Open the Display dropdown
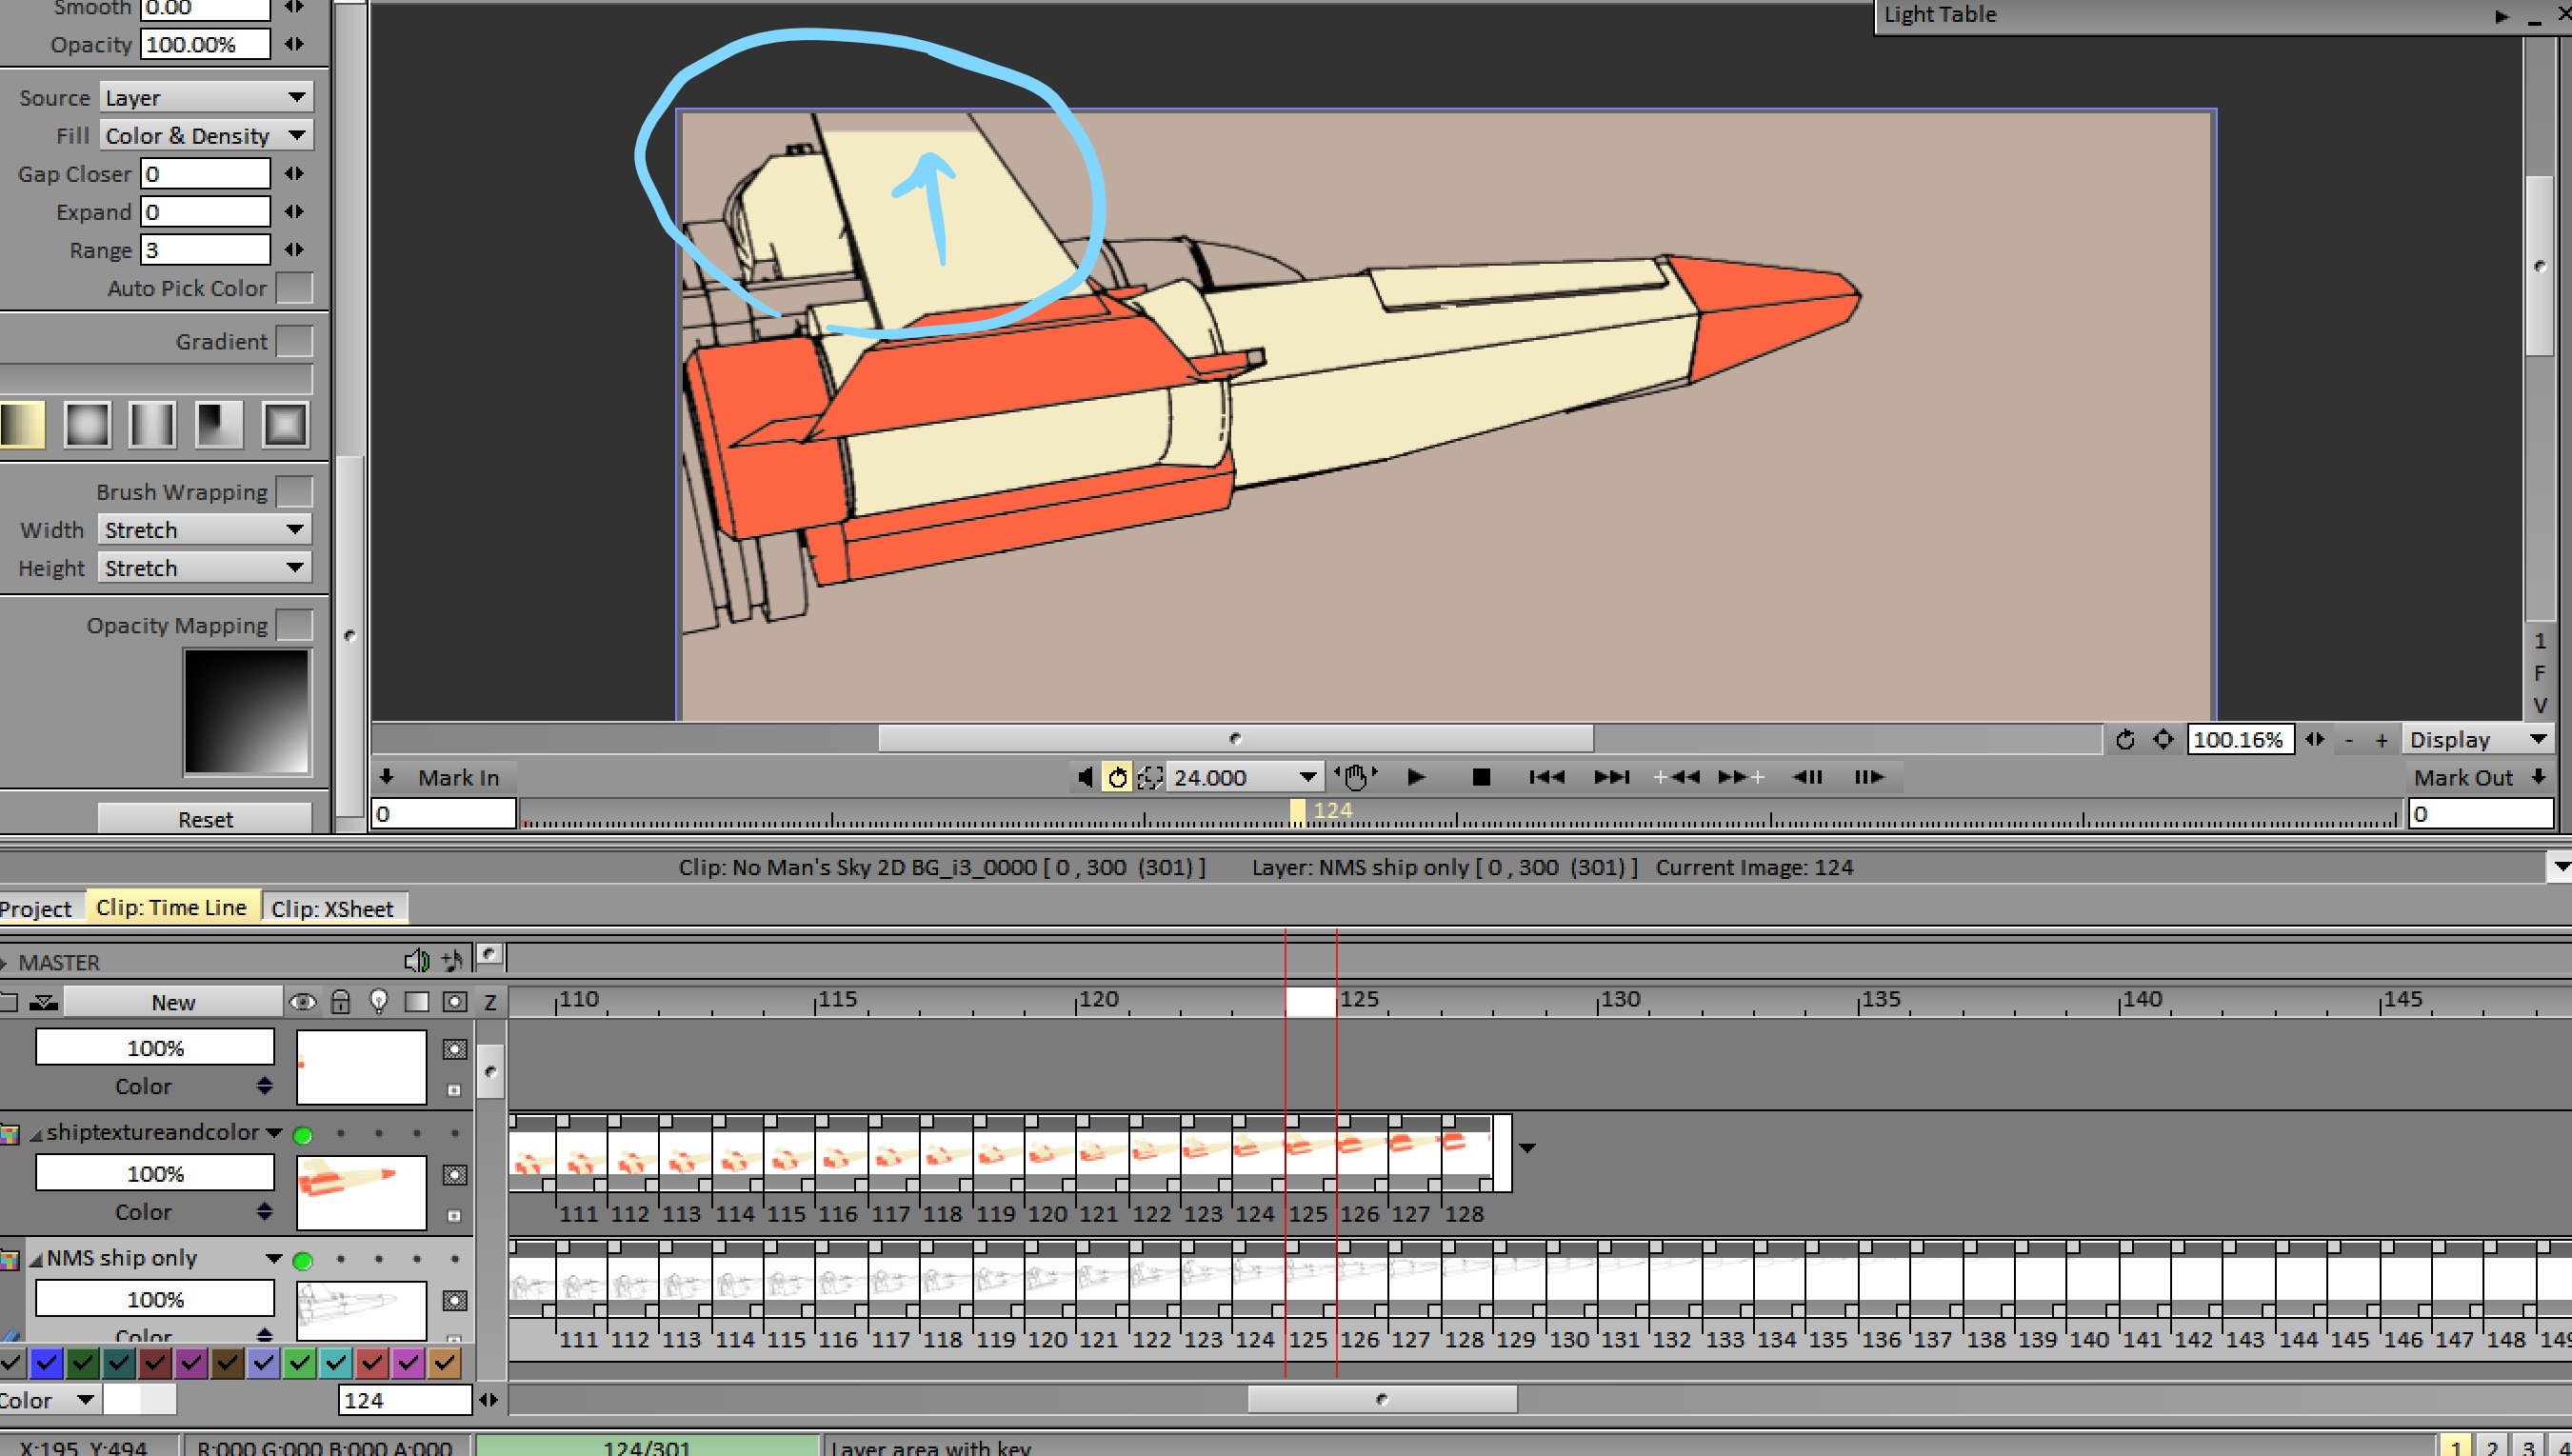2572x1456 pixels. tap(2477, 740)
